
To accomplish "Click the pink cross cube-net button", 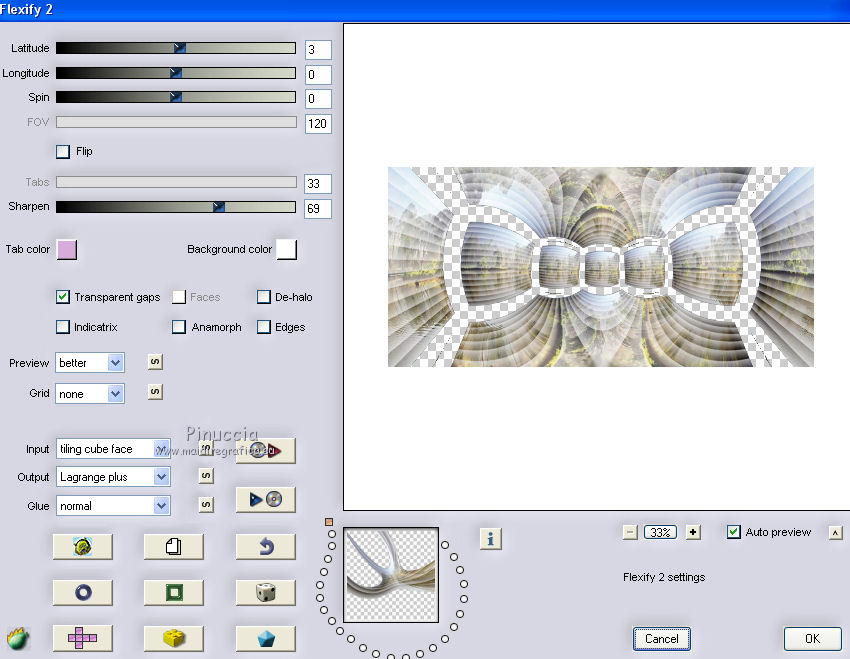I will pyautogui.click(x=82, y=638).
